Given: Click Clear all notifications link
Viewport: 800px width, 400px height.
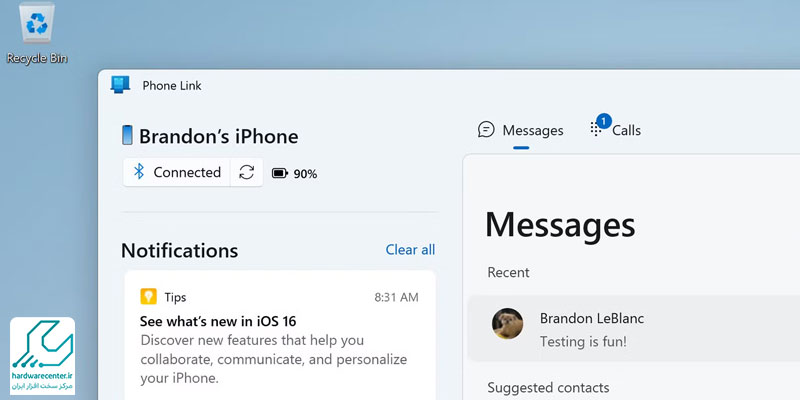Looking at the screenshot, I should tap(410, 249).
